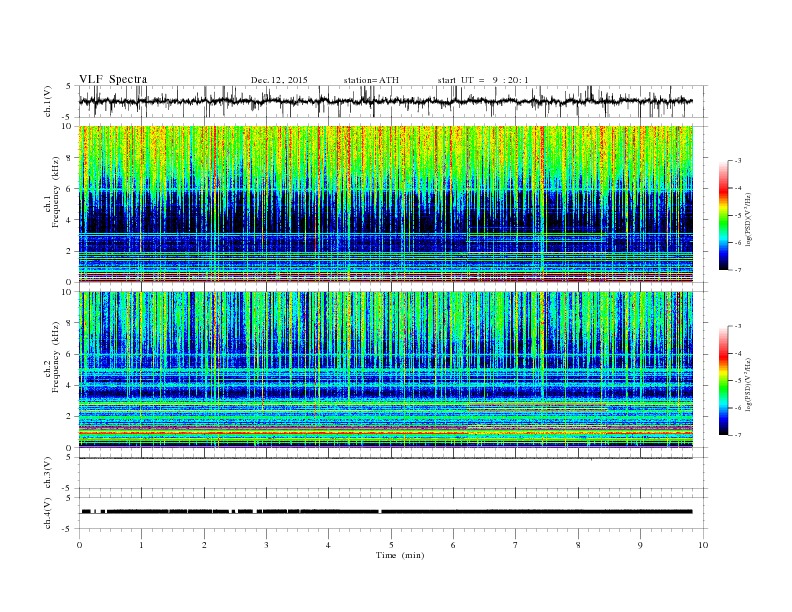Screen dimensions: 792x612
Task: Click the "Time (min)" x-axis label
Action: (x=400, y=555)
